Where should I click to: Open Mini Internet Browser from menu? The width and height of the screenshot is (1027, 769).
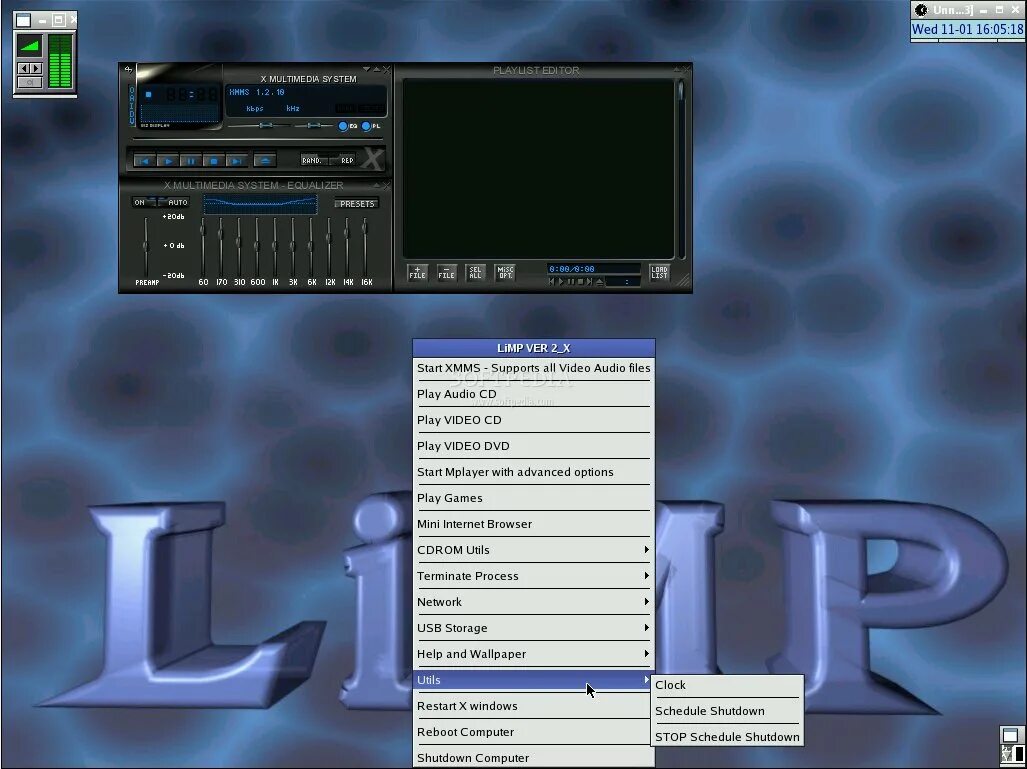click(534, 524)
